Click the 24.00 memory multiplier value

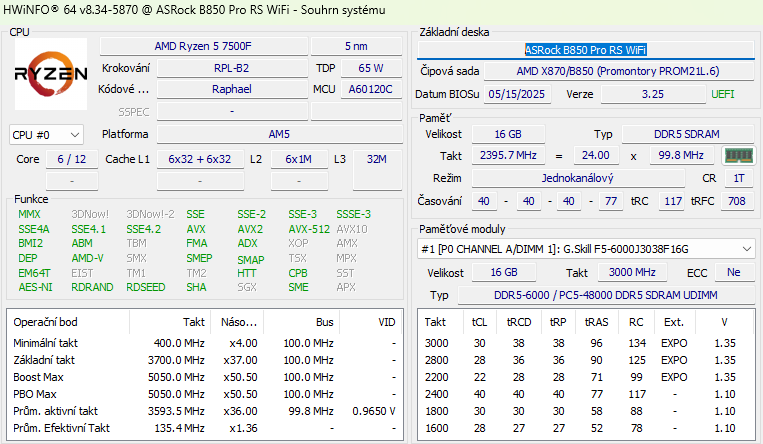[x=596, y=155]
